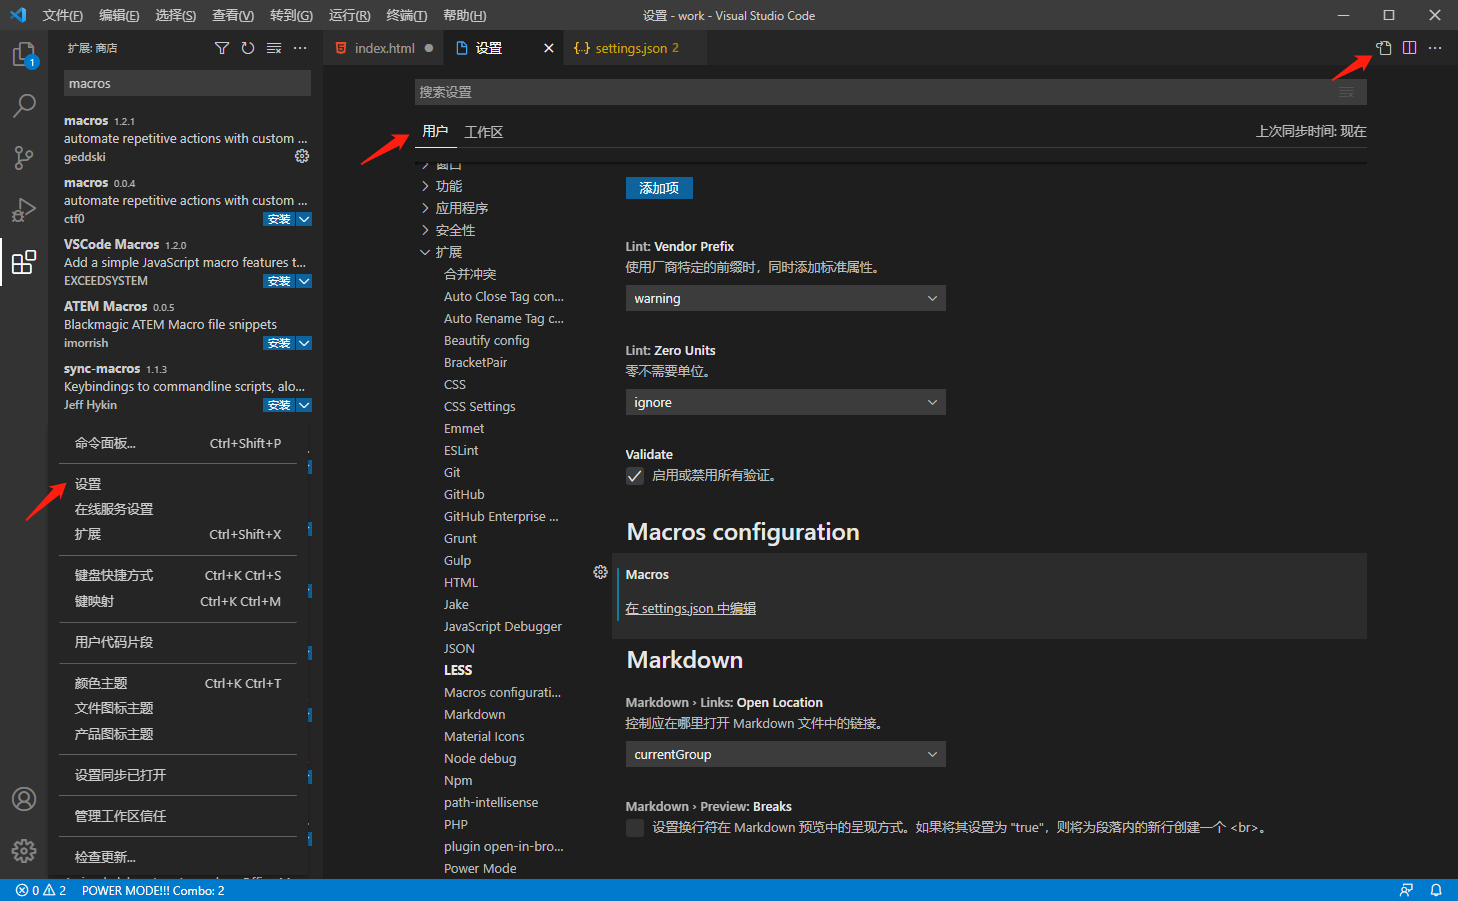Open install dropdown arrow for ctf0 macros
The image size is (1458, 901).
(x=304, y=219)
